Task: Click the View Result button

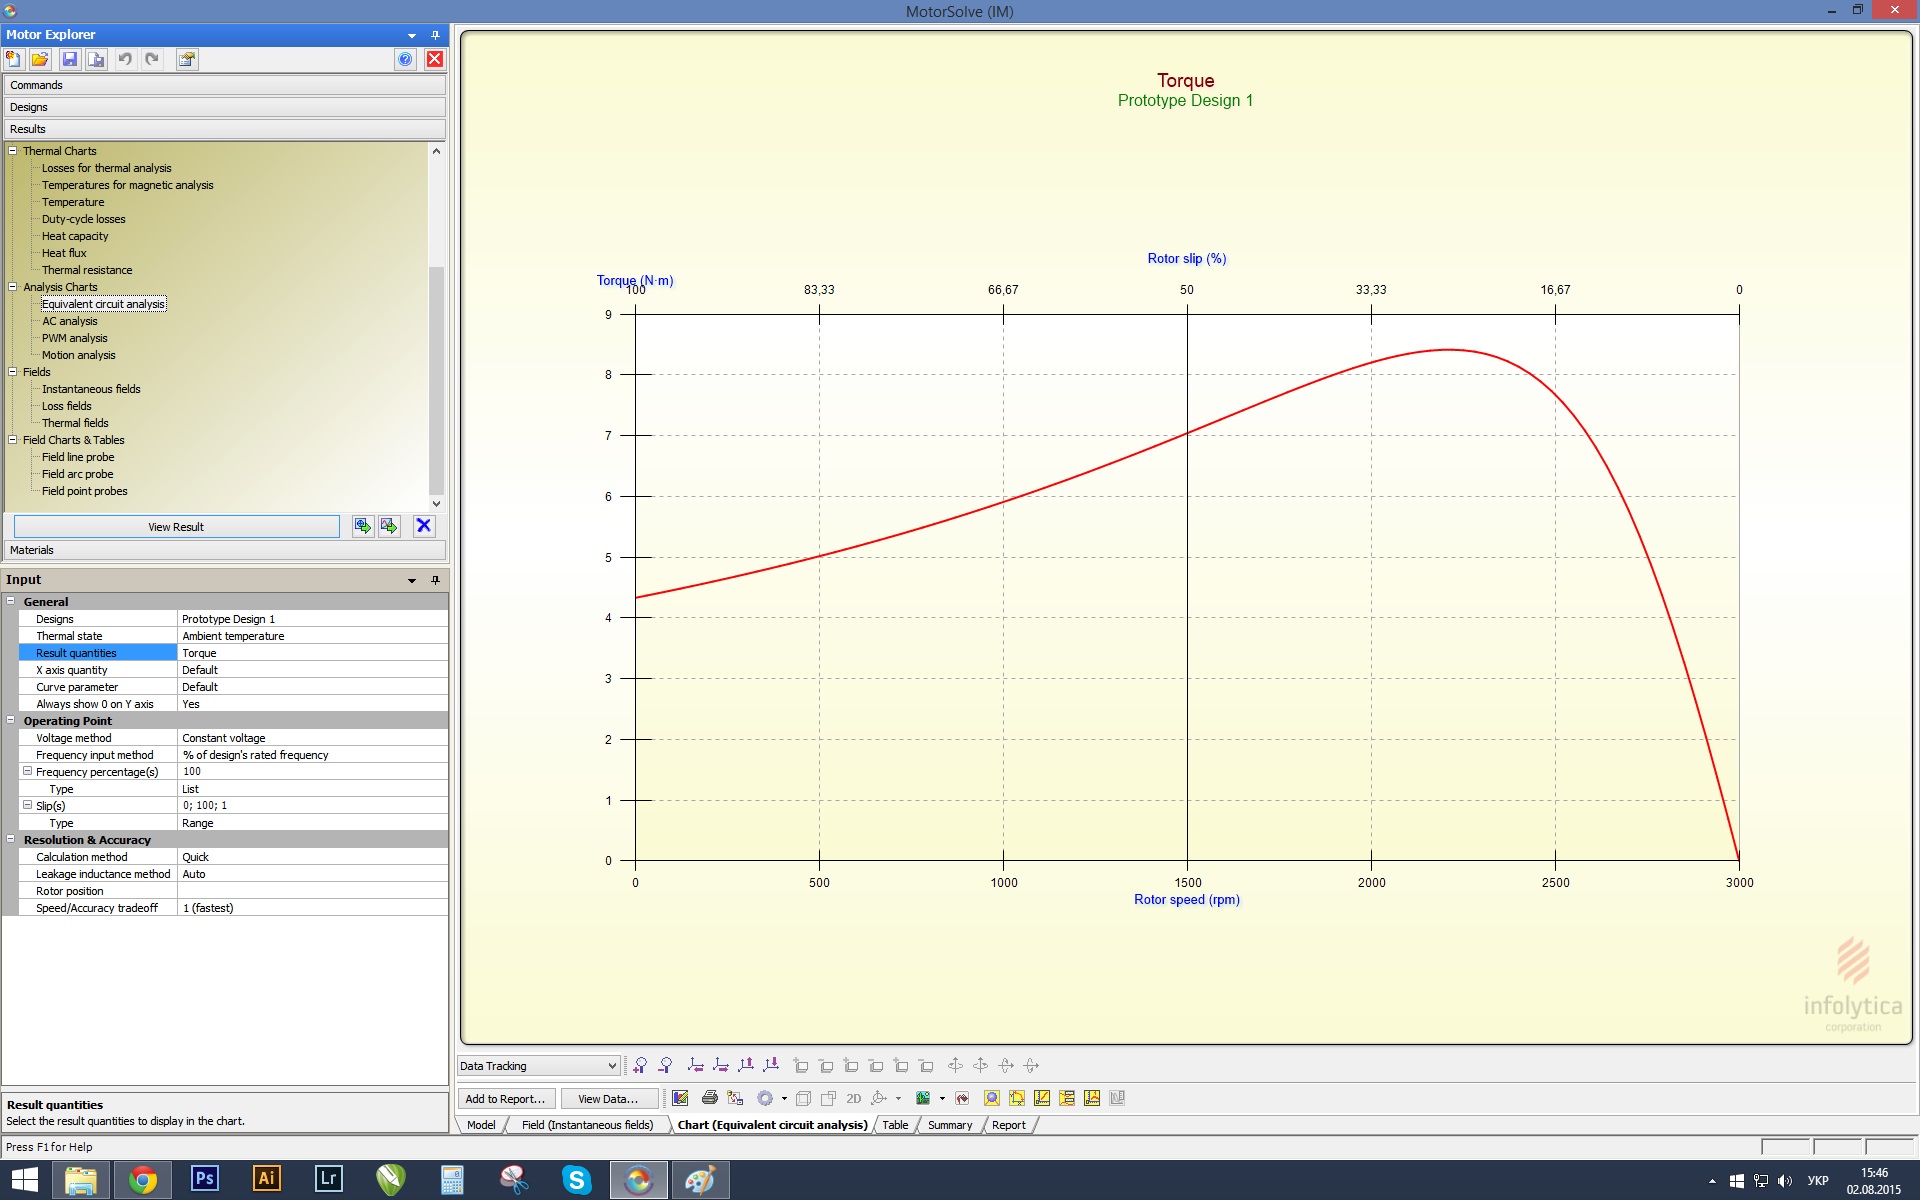Action: click(x=176, y=527)
